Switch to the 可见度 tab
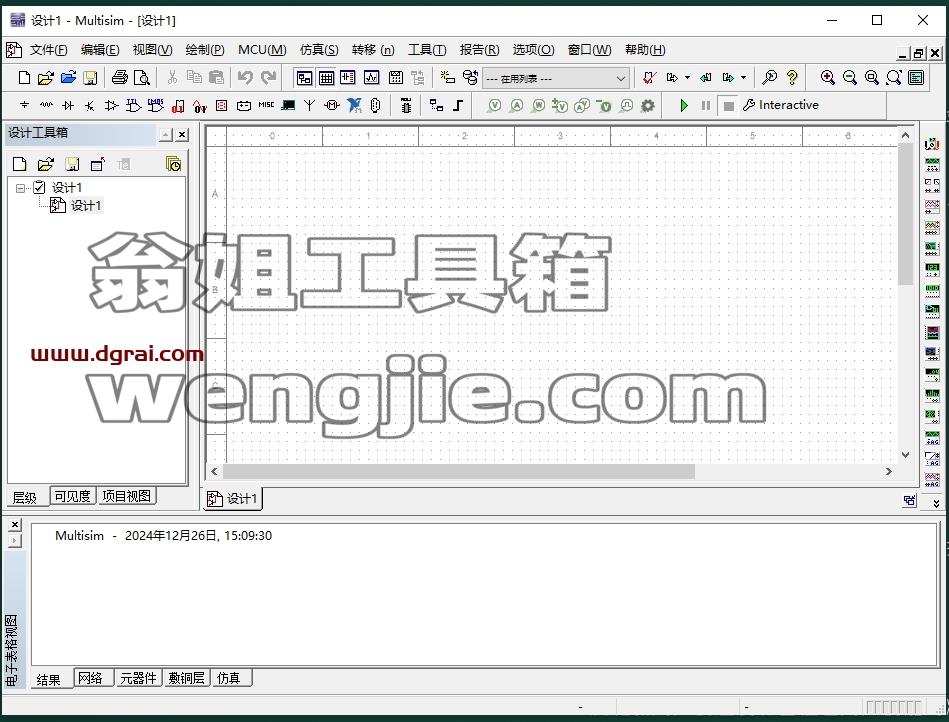Screen dimensions: 949x722 click(x=72, y=496)
